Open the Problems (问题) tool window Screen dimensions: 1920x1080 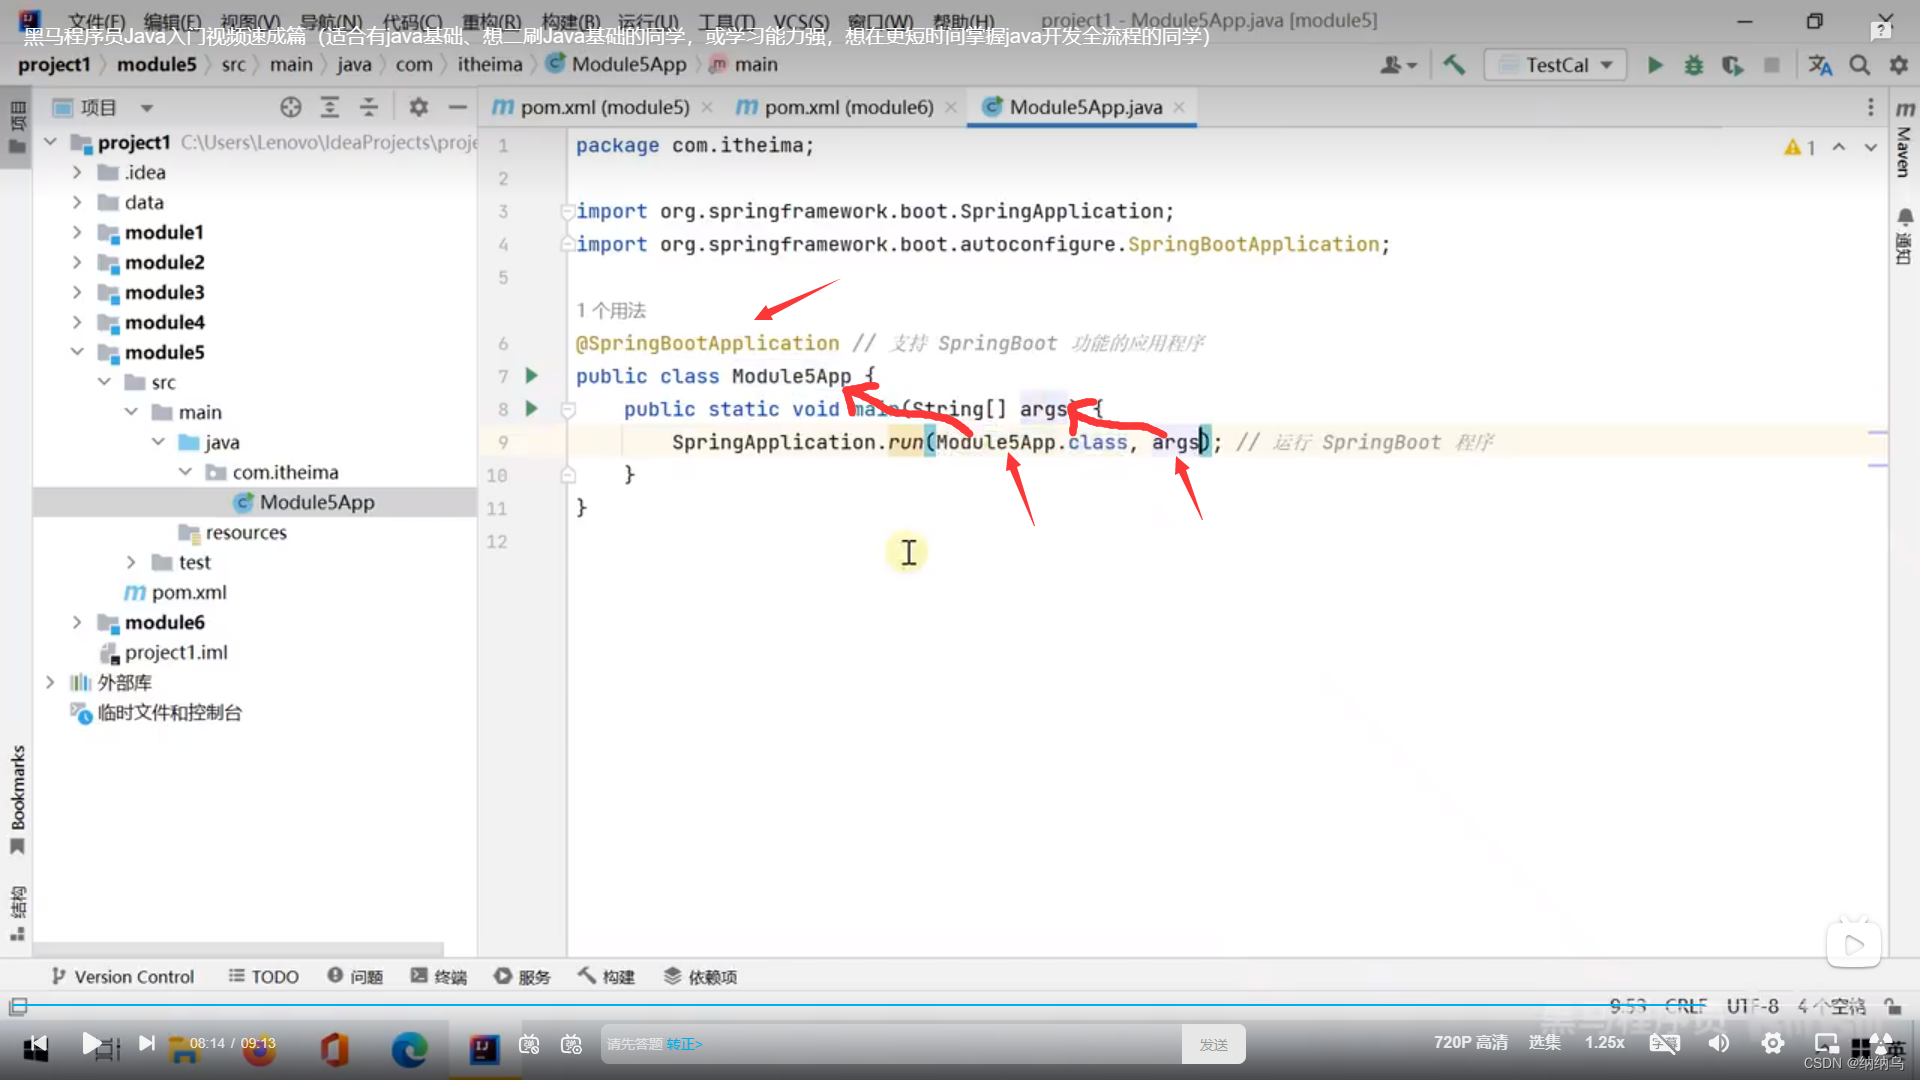click(x=356, y=977)
